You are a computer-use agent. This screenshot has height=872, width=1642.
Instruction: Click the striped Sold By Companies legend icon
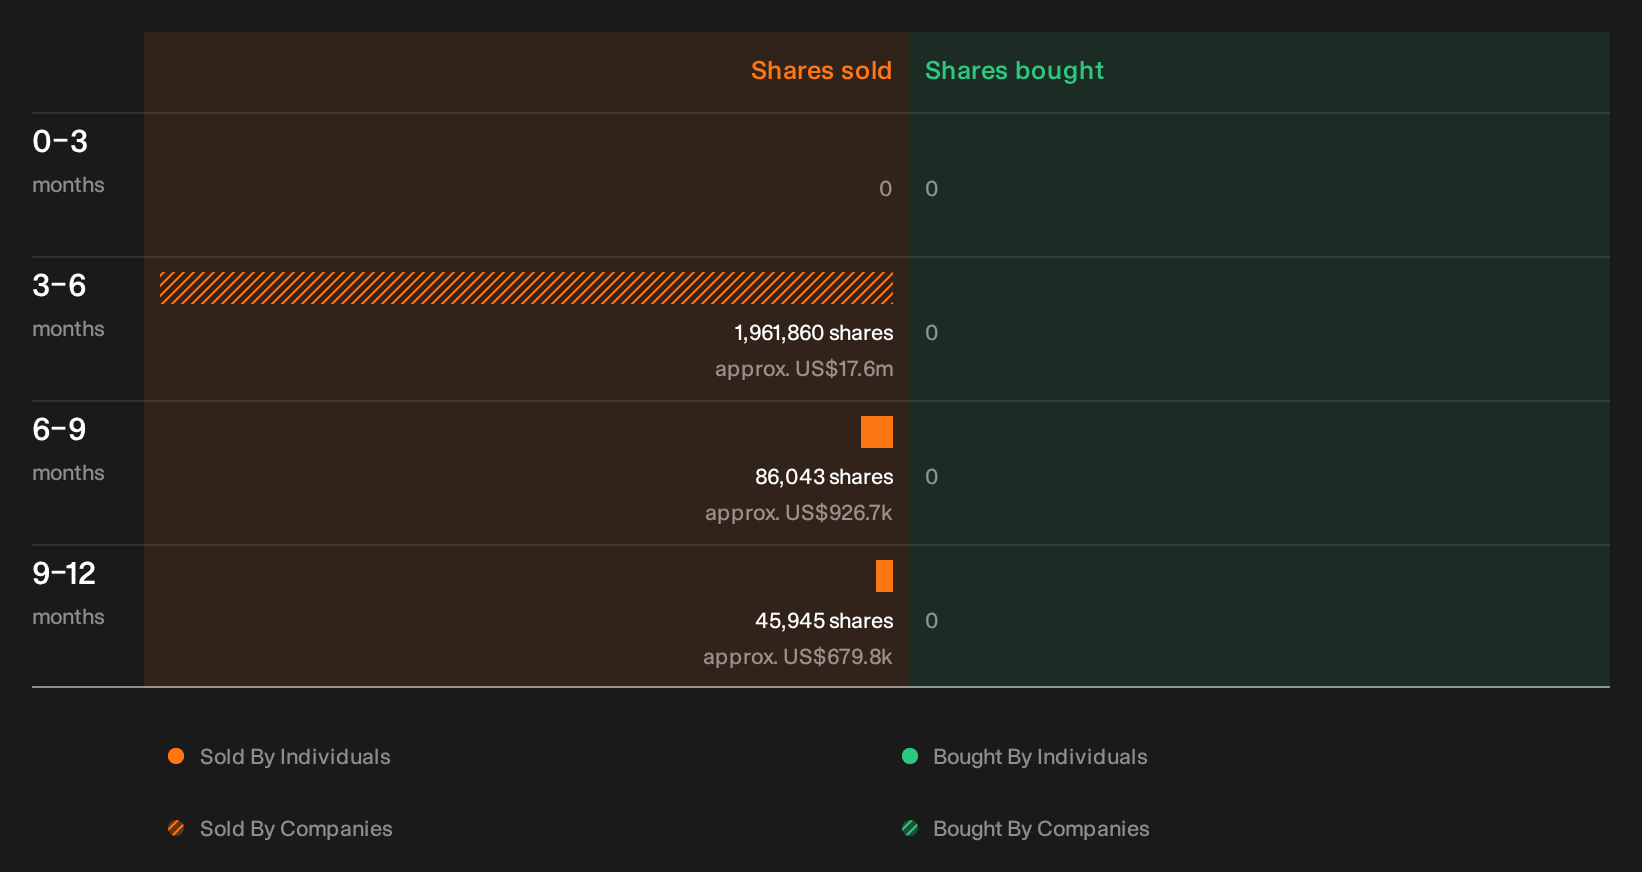click(x=176, y=828)
